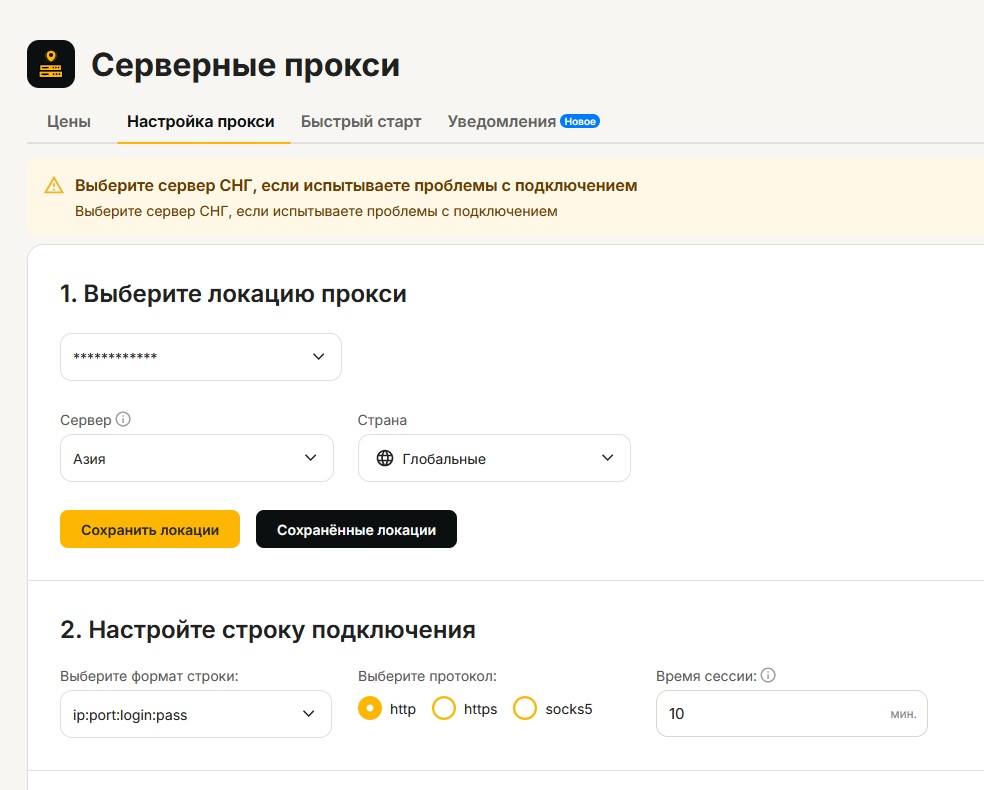This screenshot has height=790, width=984.
Task: Switch to the Цены tab
Action: (69, 121)
